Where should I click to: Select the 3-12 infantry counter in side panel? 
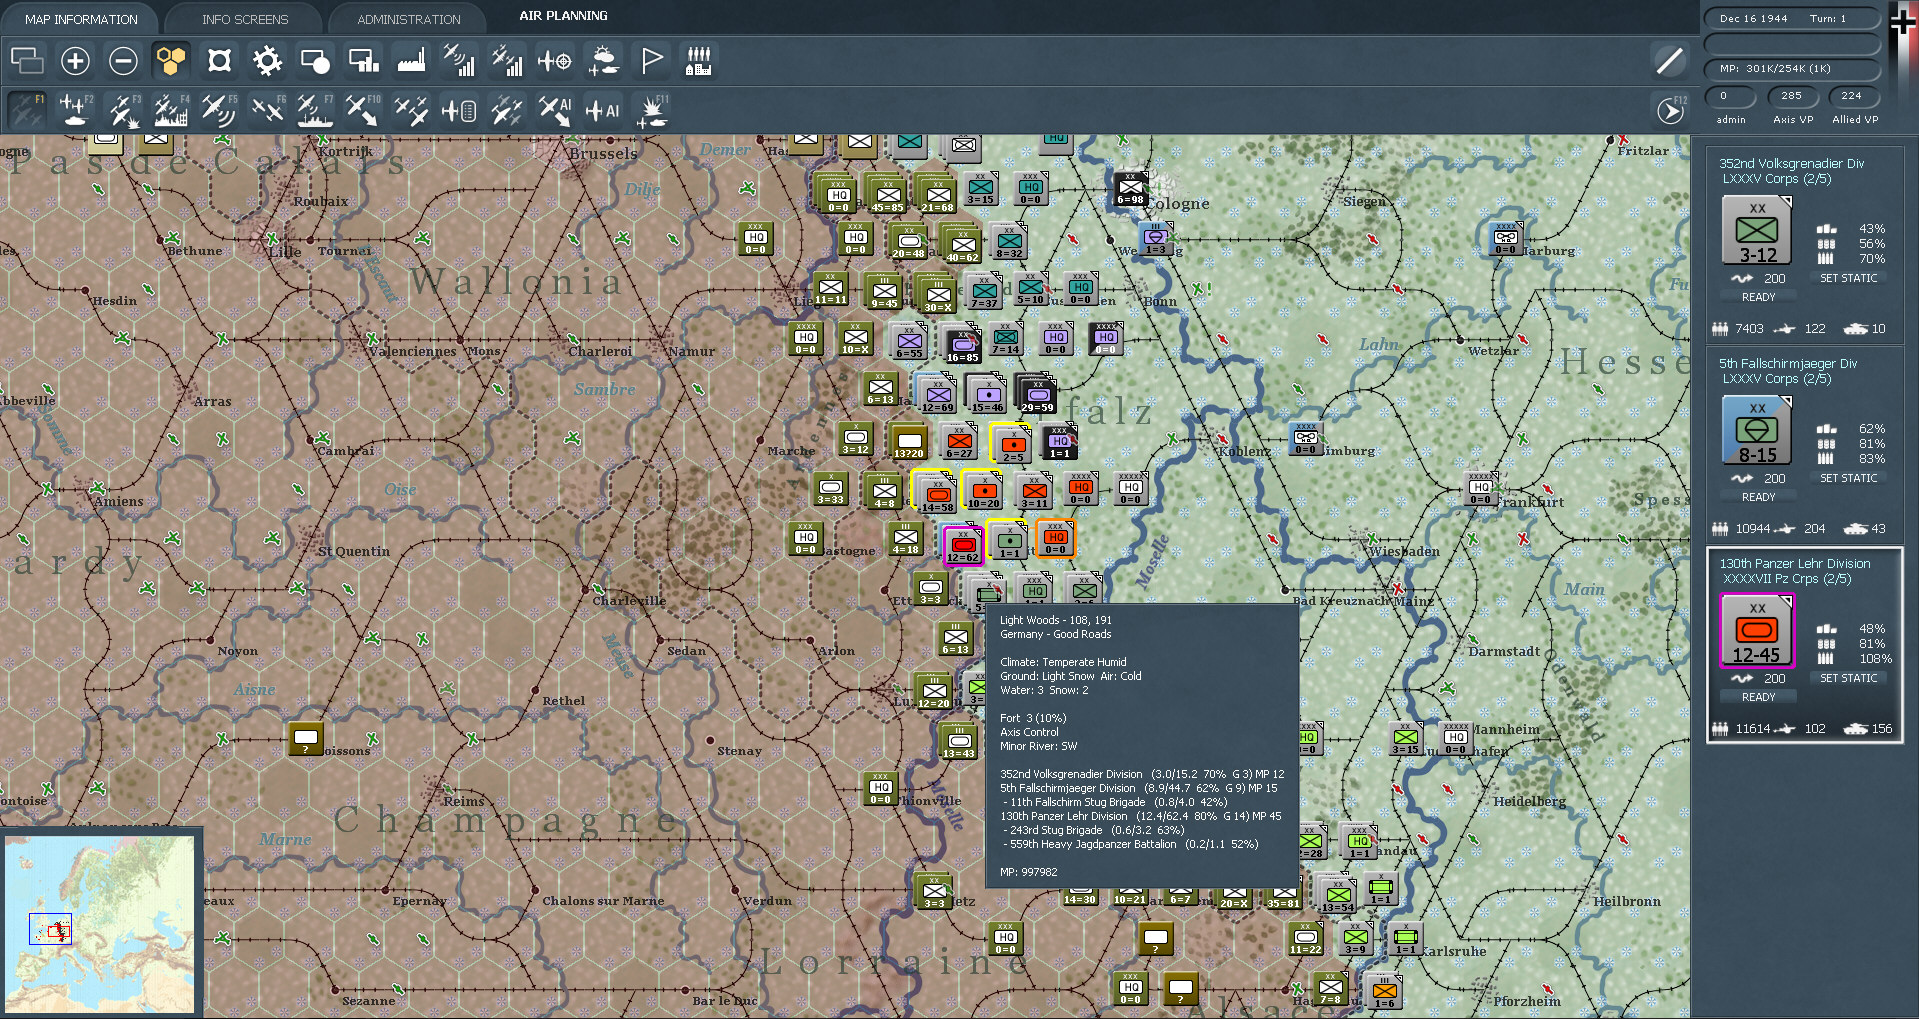tap(1757, 230)
